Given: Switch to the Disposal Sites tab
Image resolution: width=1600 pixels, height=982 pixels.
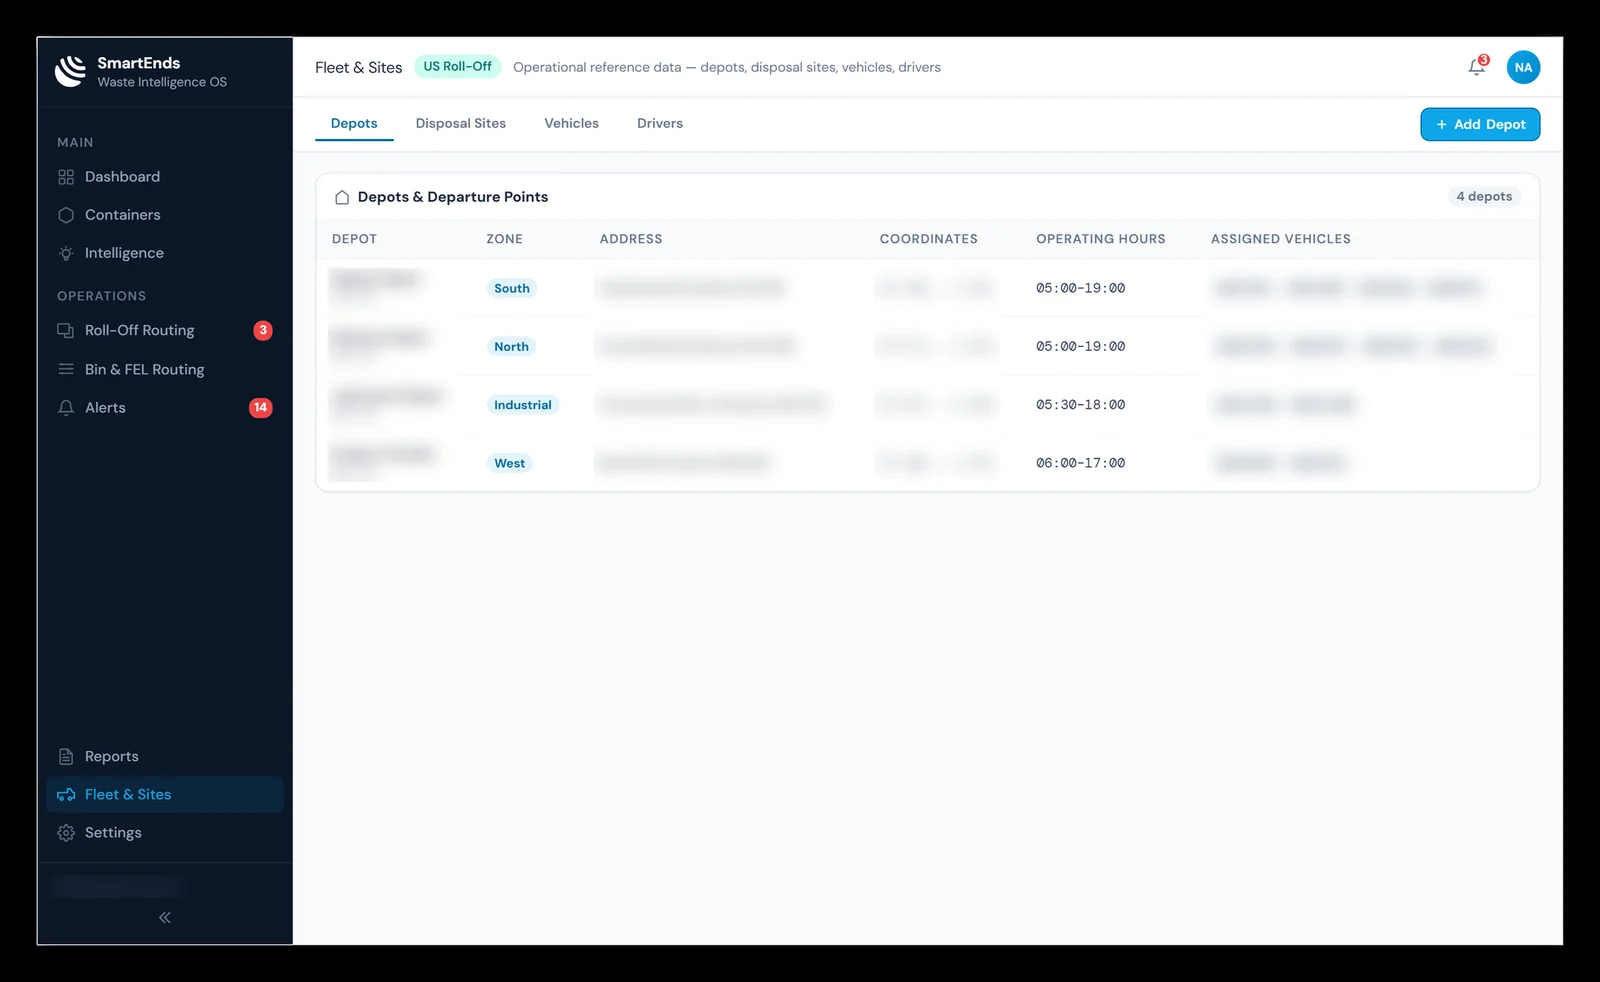Looking at the screenshot, I should (x=461, y=123).
